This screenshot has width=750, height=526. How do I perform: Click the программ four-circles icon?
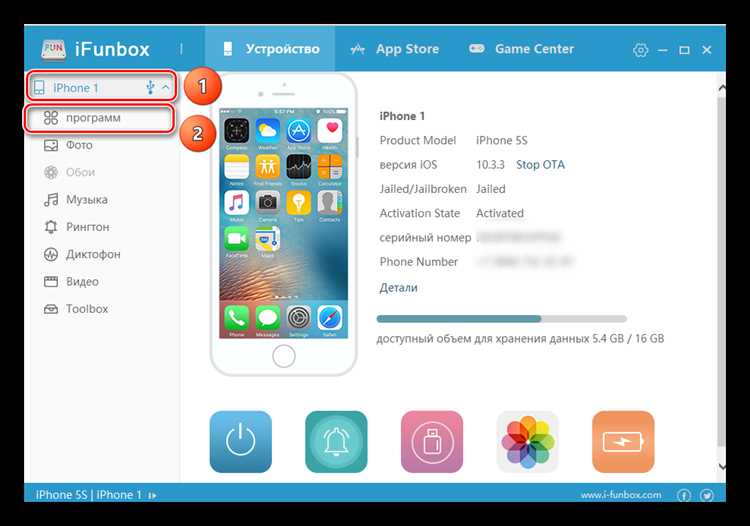coord(51,118)
